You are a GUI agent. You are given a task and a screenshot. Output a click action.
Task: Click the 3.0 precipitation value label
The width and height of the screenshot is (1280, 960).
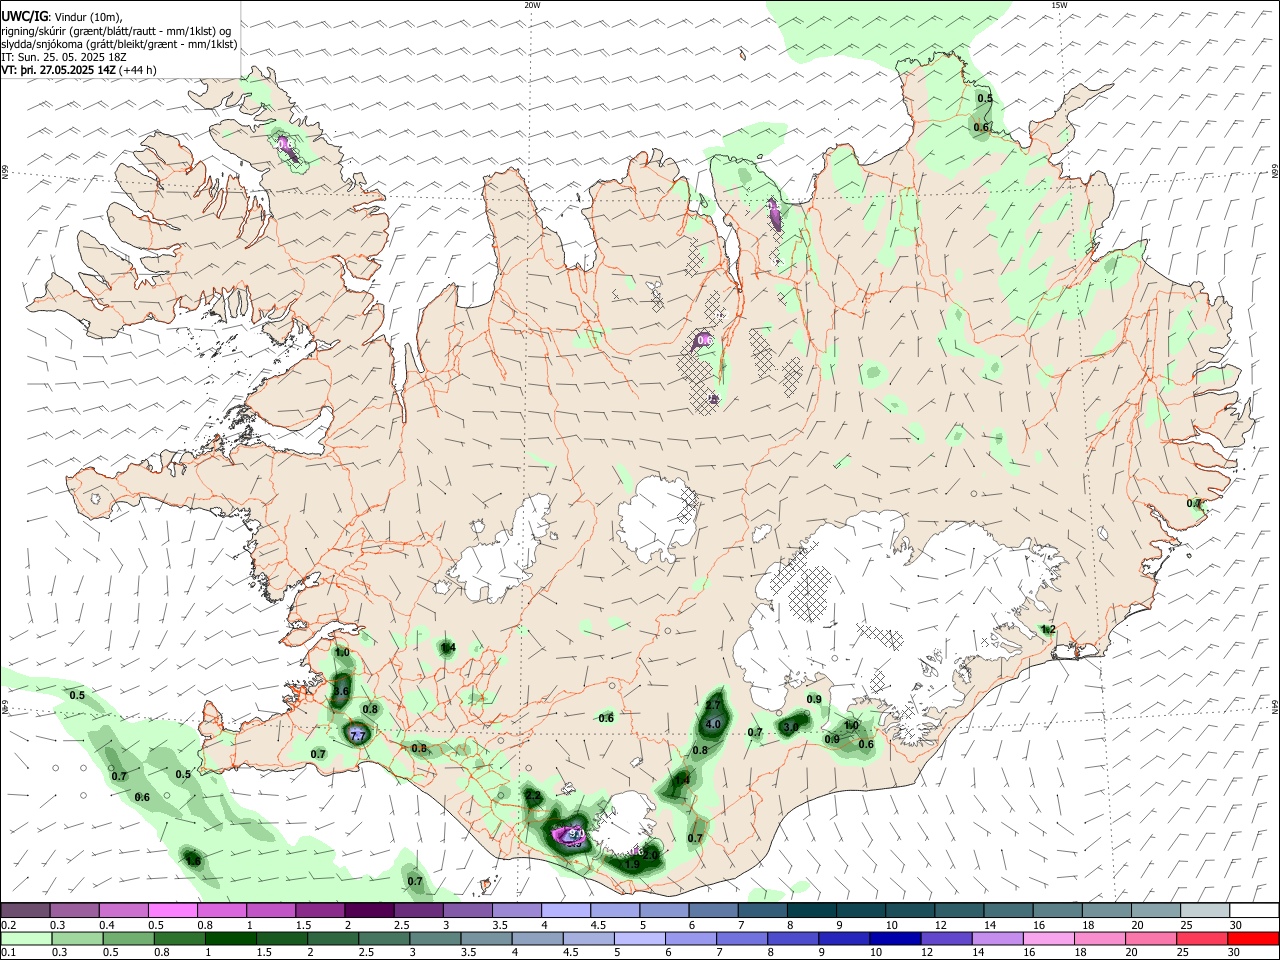tap(790, 727)
